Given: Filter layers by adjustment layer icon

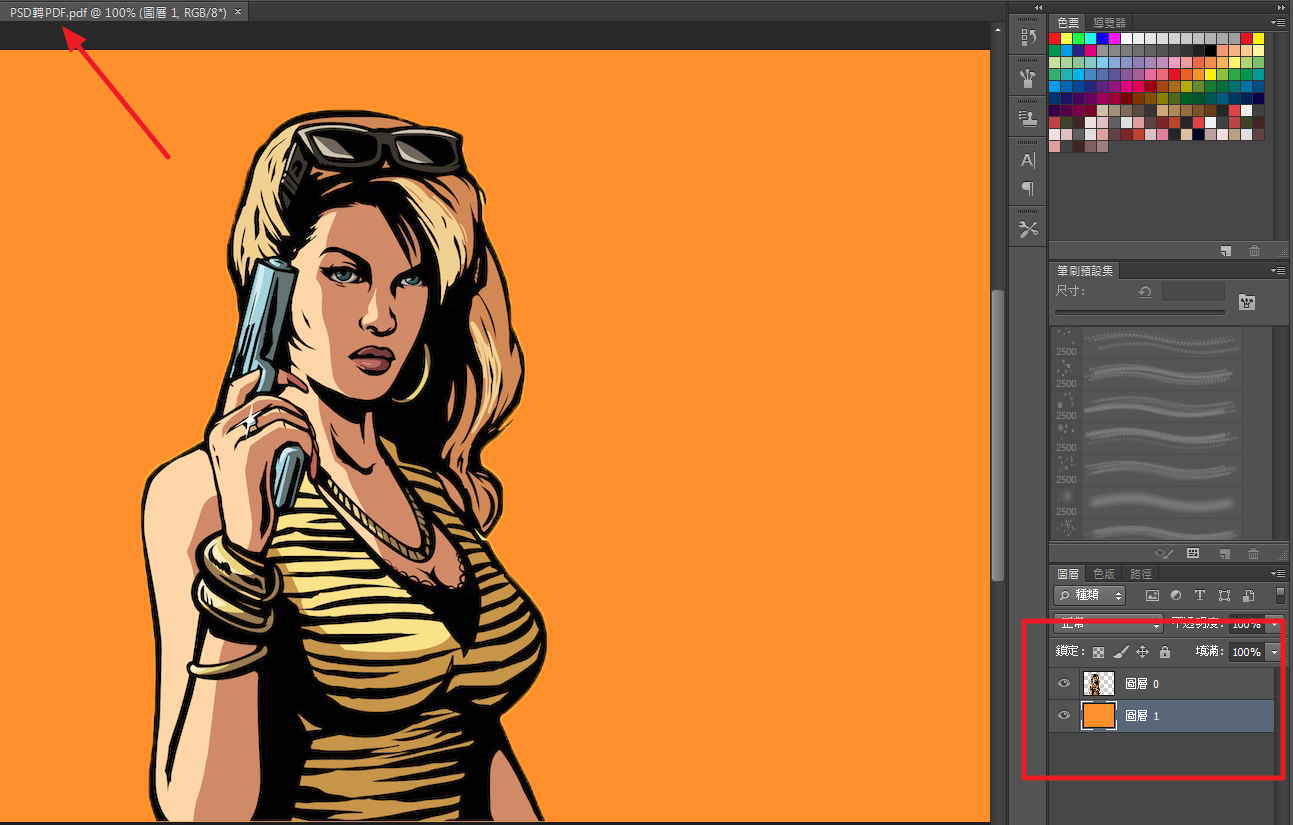Looking at the screenshot, I should click(x=1176, y=596).
